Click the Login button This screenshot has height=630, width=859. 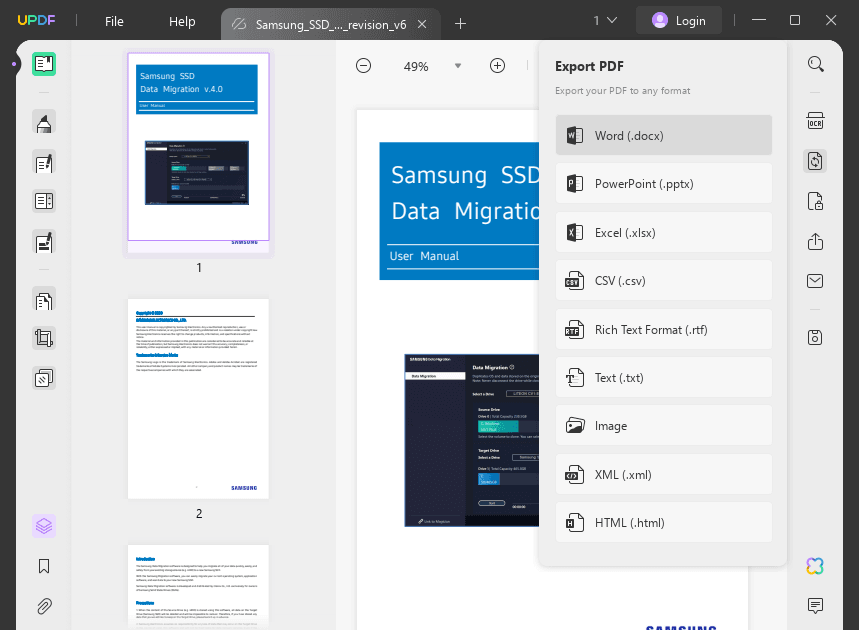coord(679,20)
